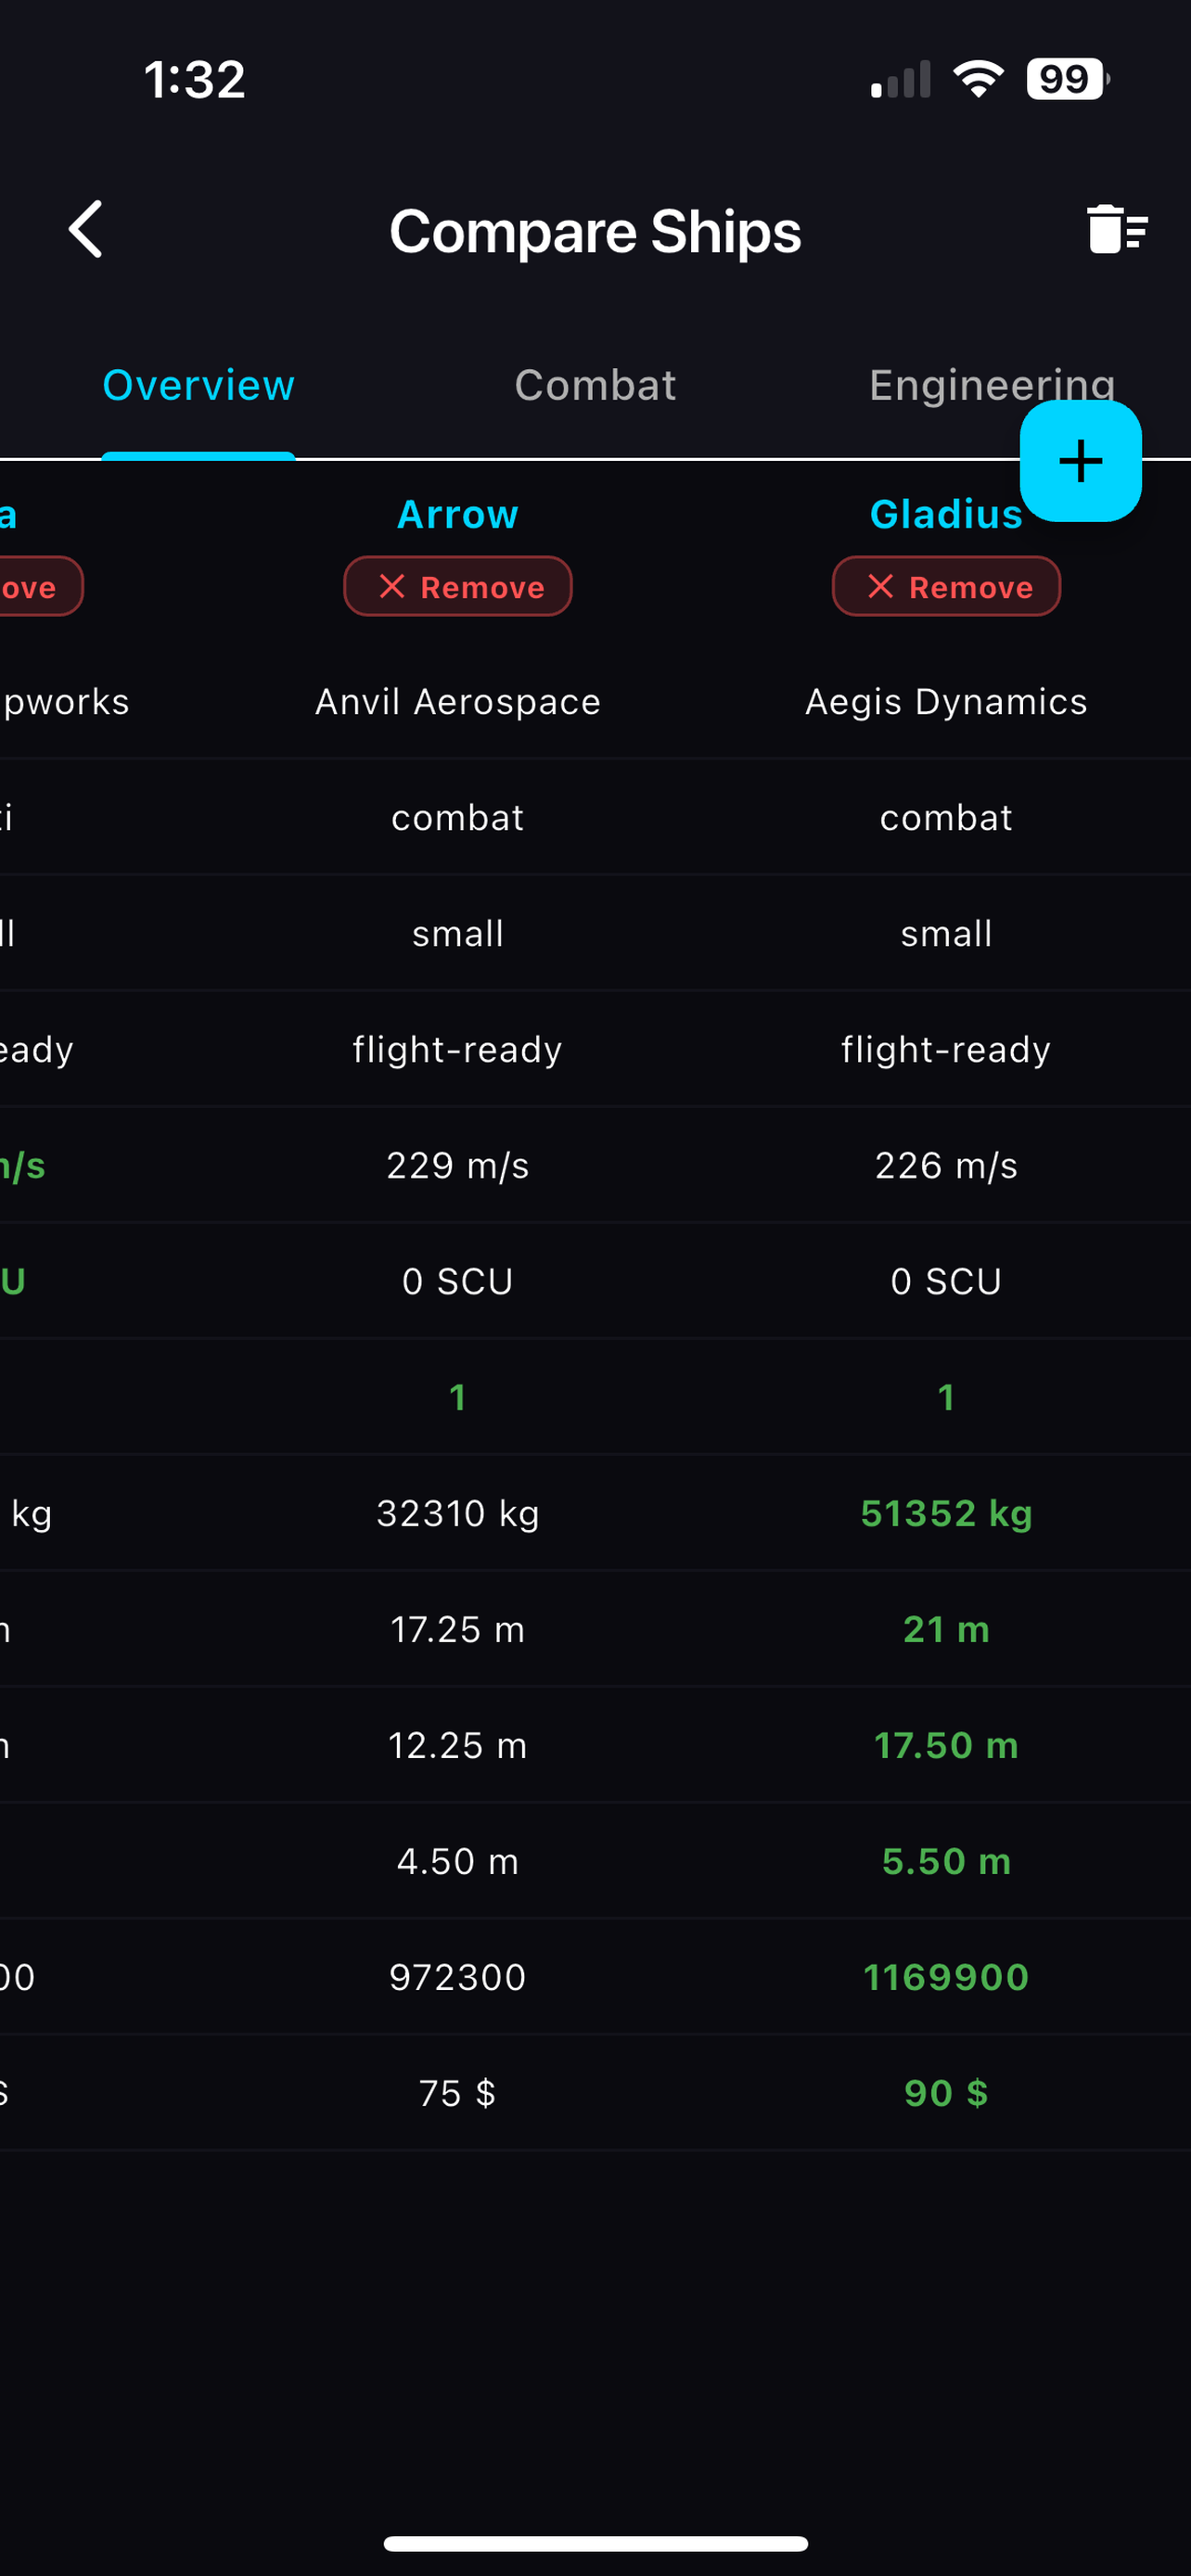Remove the Gladius ship from comparison
Image resolution: width=1191 pixels, height=2576 pixels.
(x=946, y=586)
